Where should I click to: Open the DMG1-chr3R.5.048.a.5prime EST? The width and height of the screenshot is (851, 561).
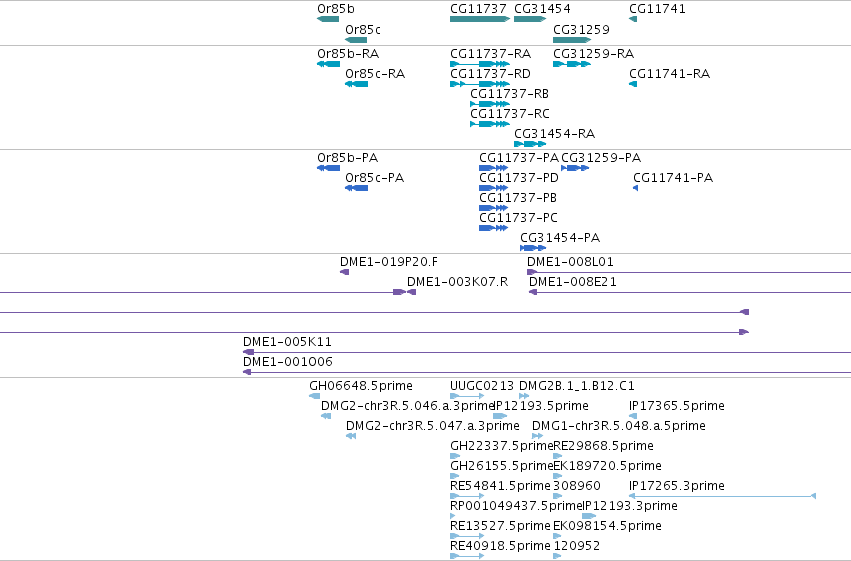click(537, 436)
